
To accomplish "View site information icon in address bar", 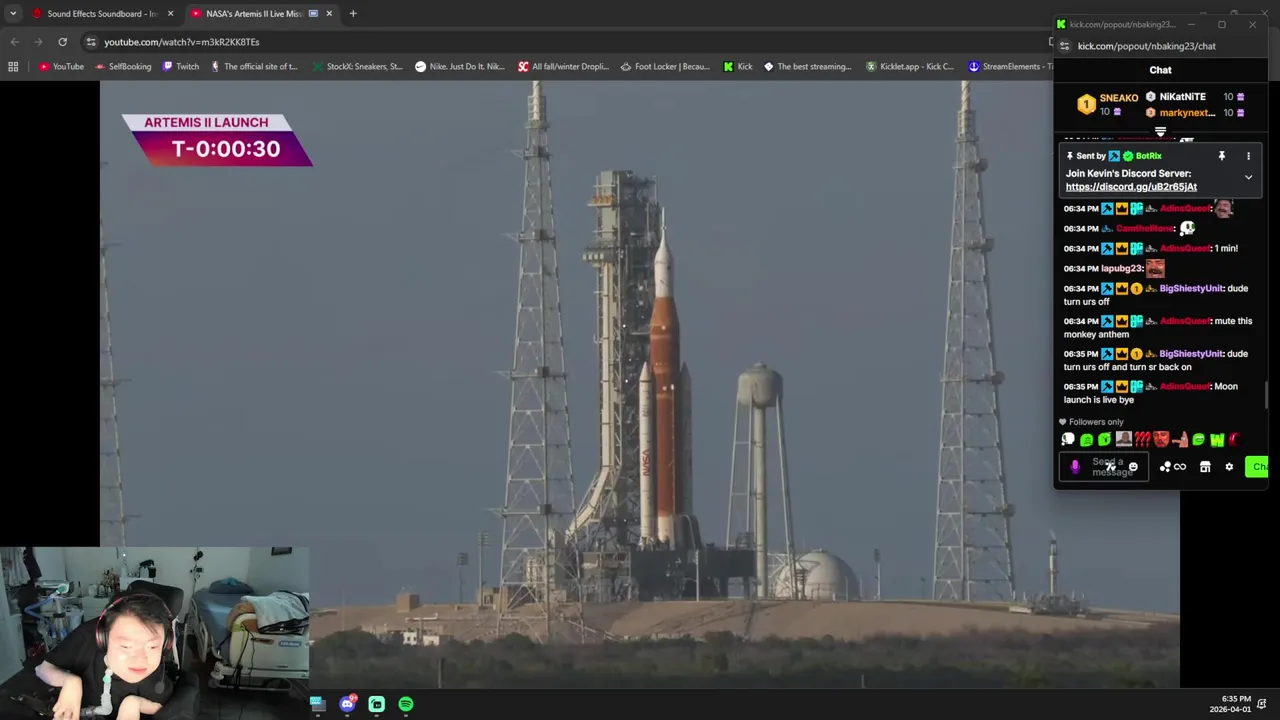I will [x=91, y=42].
